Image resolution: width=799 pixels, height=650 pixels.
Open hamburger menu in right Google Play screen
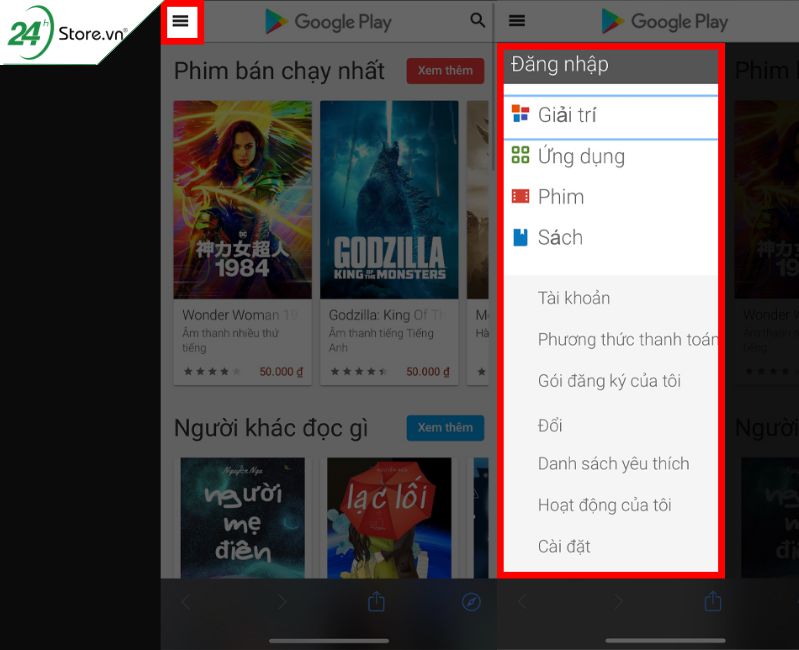[517, 20]
